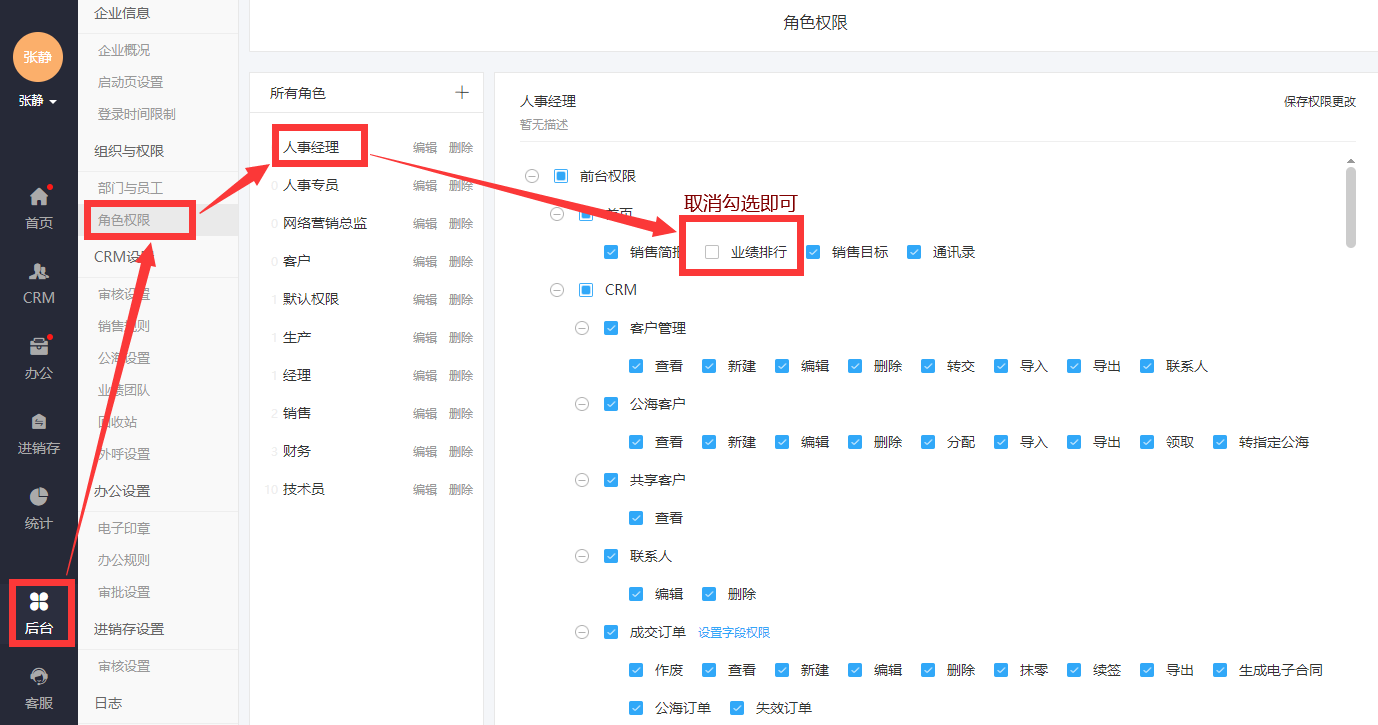This screenshot has width=1378, height=725.
Task: Uncheck 生成电子合同 checkbox
Action: pyautogui.click(x=1220, y=670)
